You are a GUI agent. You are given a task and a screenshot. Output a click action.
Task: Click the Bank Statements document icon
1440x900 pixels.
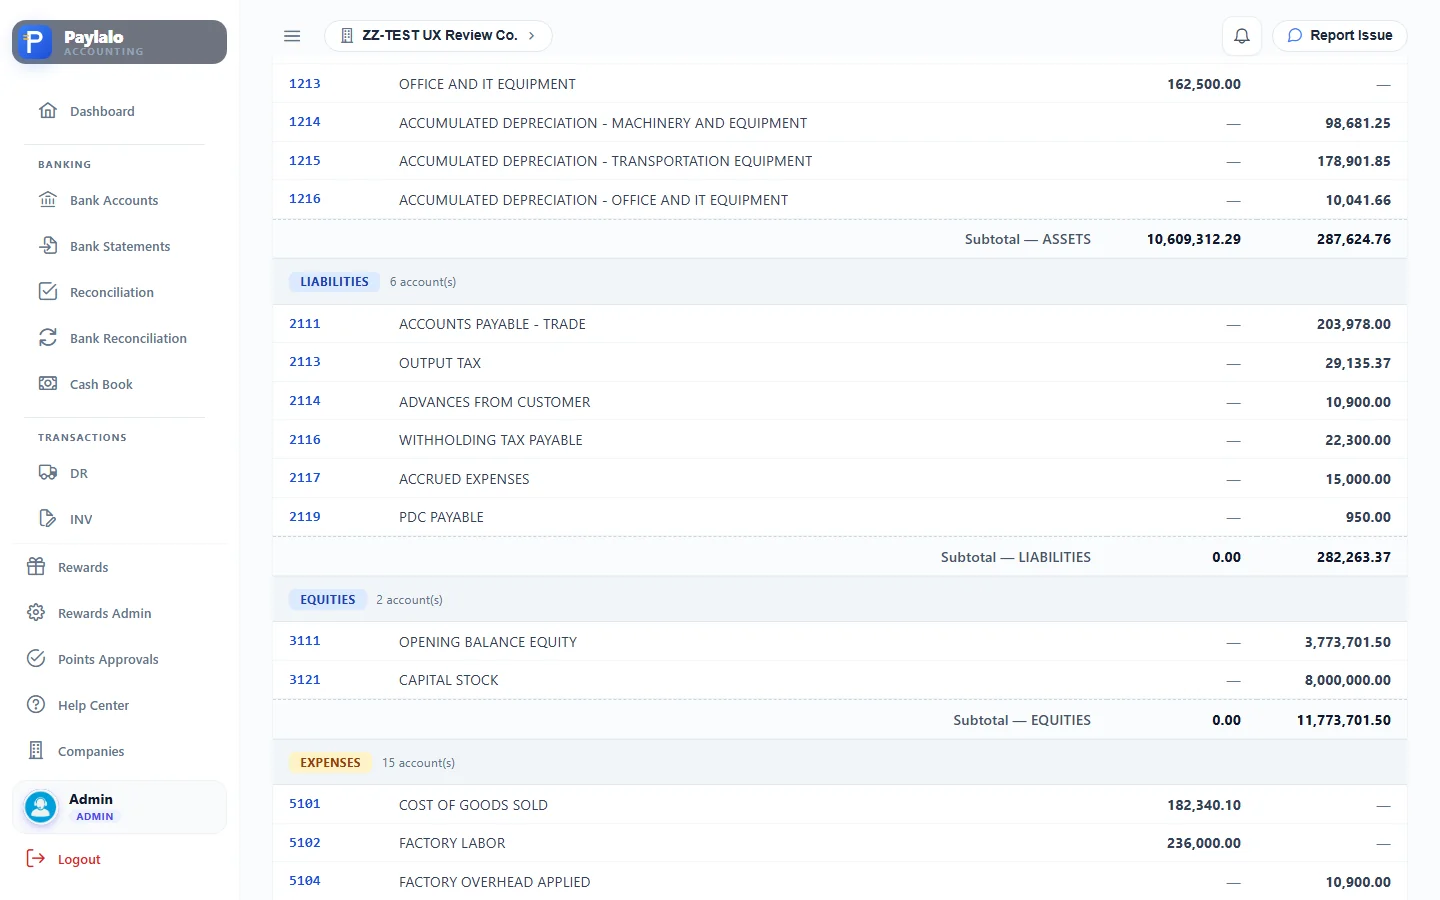(x=48, y=246)
